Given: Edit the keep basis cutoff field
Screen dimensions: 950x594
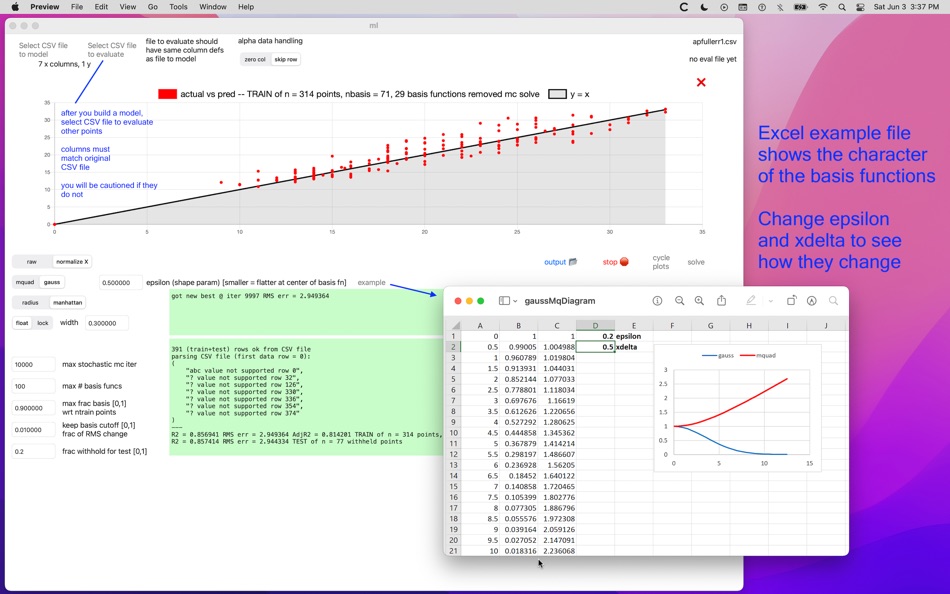Looking at the screenshot, I should [33, 430].
